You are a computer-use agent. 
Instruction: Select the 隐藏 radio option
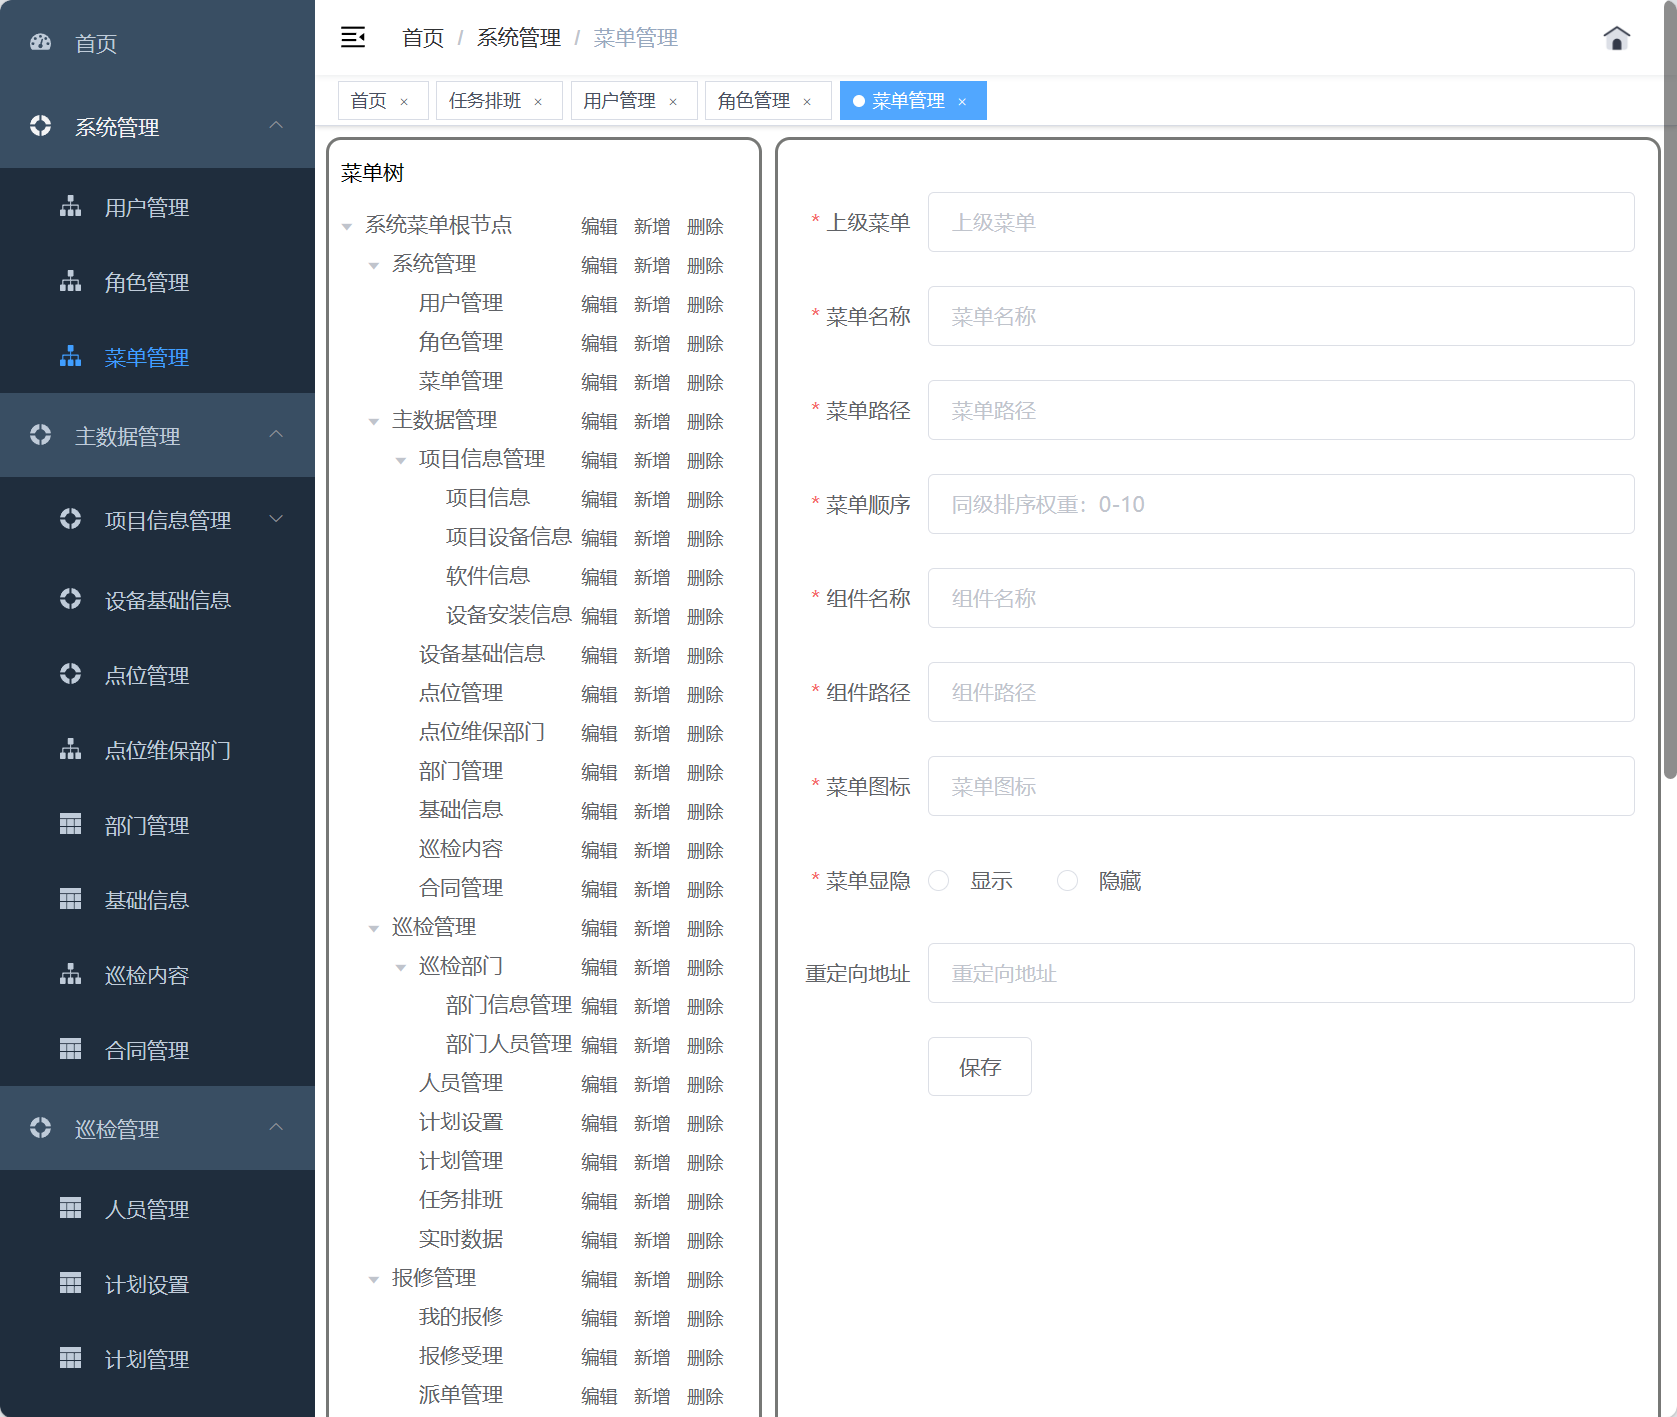tap(1067, 880)
